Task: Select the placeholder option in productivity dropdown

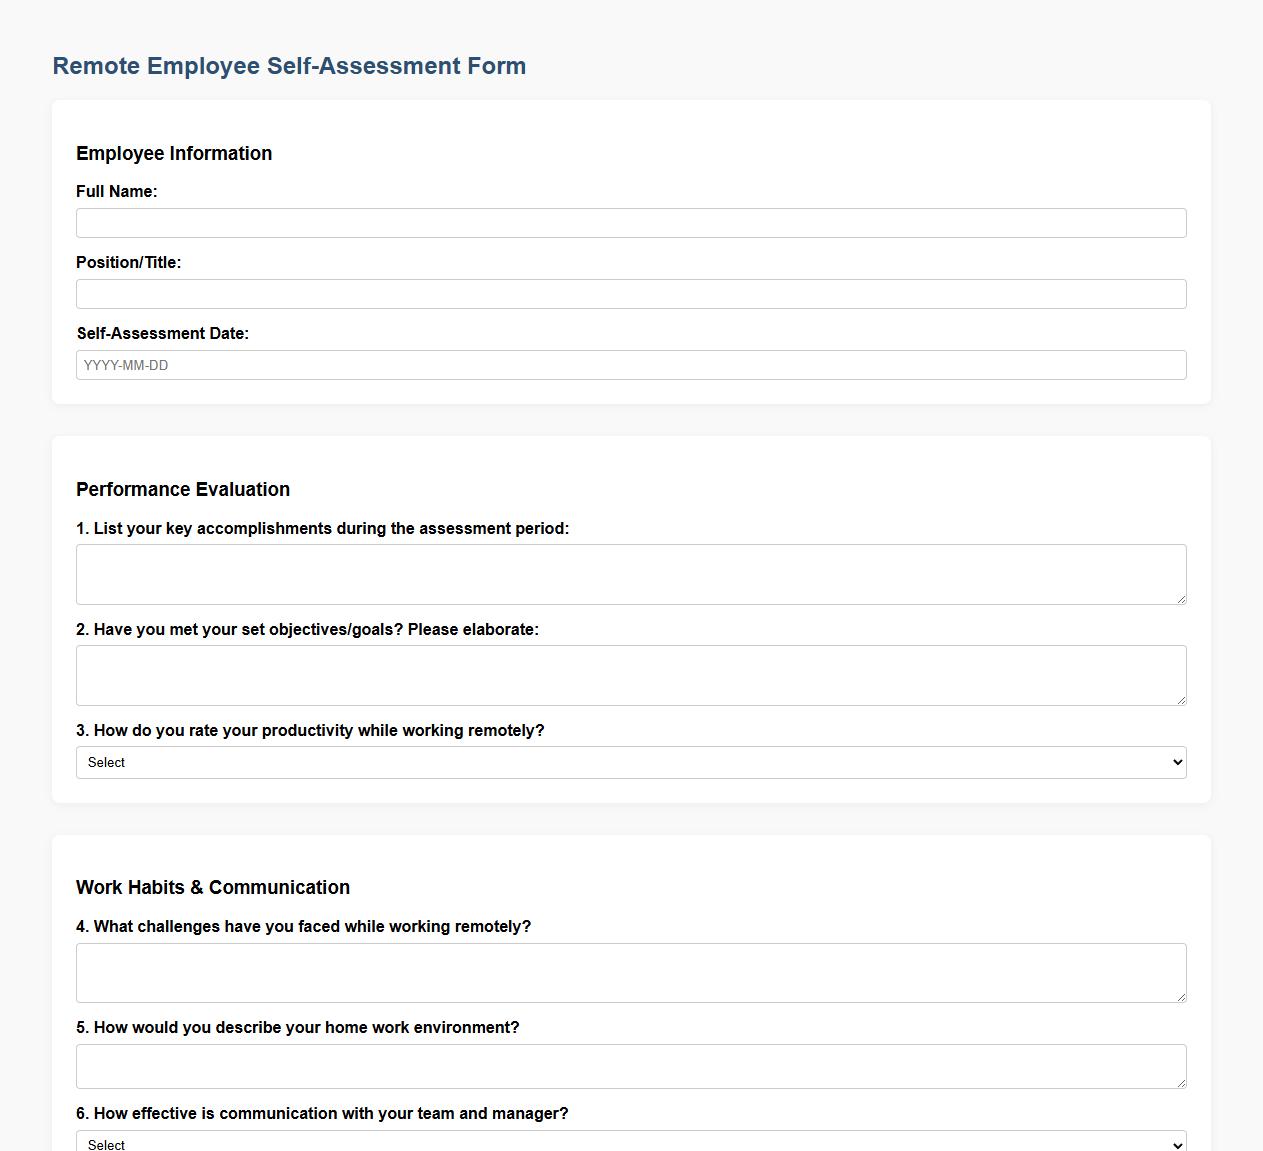Action: tap(105, 762)
